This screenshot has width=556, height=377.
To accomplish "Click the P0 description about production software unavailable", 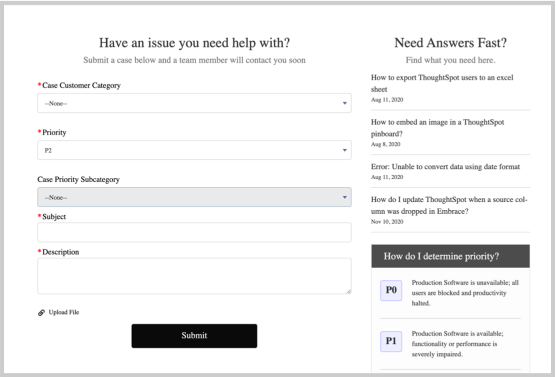I will [465, 293].
